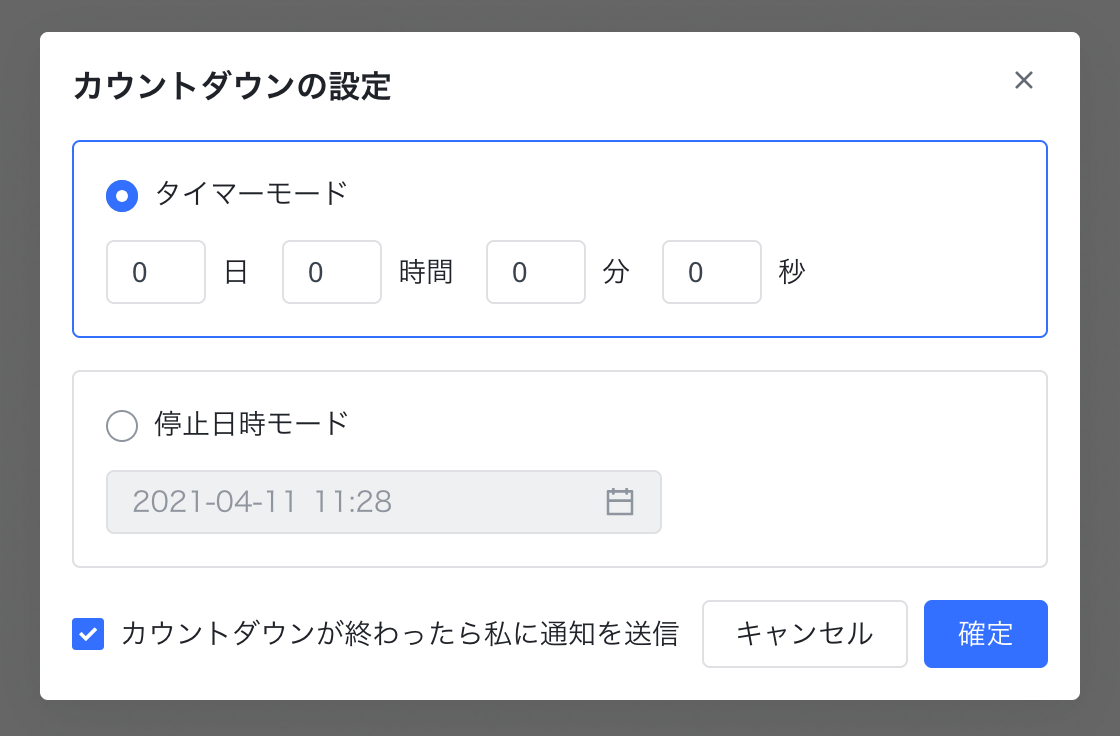Viewport: 1120px width, 736px height.
Task: Click the 停止日時モード label text
Action: (x=251, y=424)
